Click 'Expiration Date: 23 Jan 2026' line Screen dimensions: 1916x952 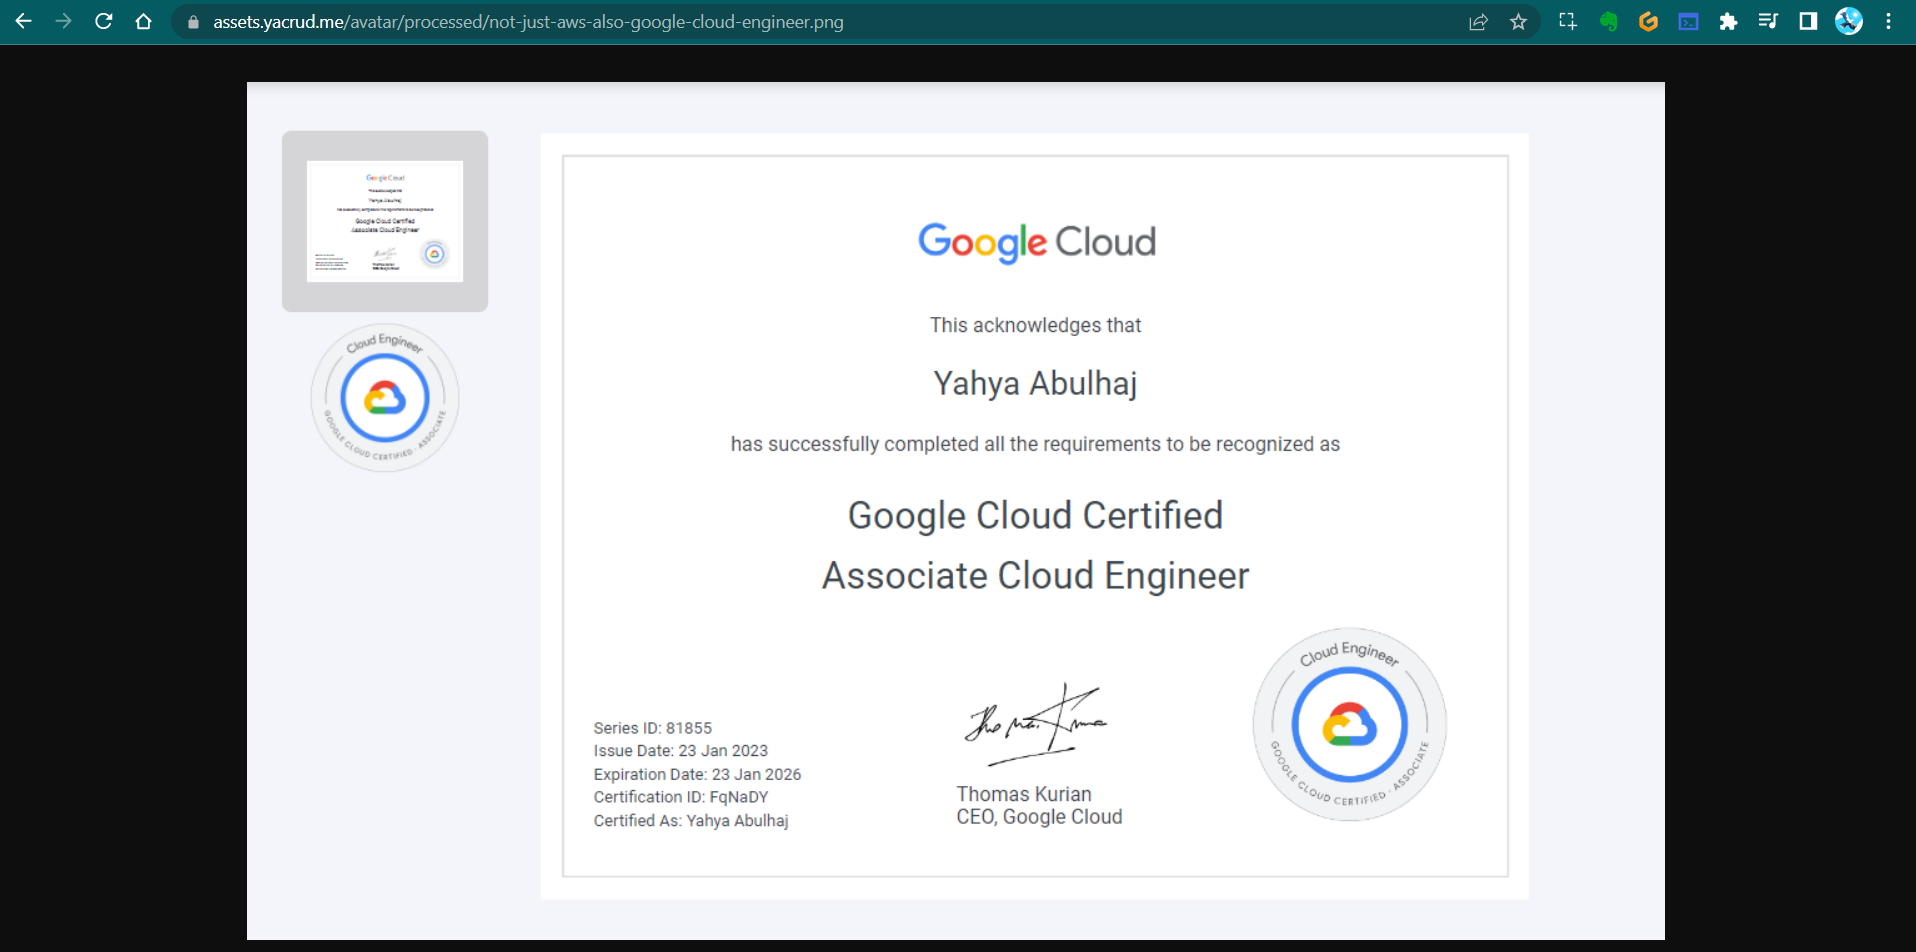[697, 774]
